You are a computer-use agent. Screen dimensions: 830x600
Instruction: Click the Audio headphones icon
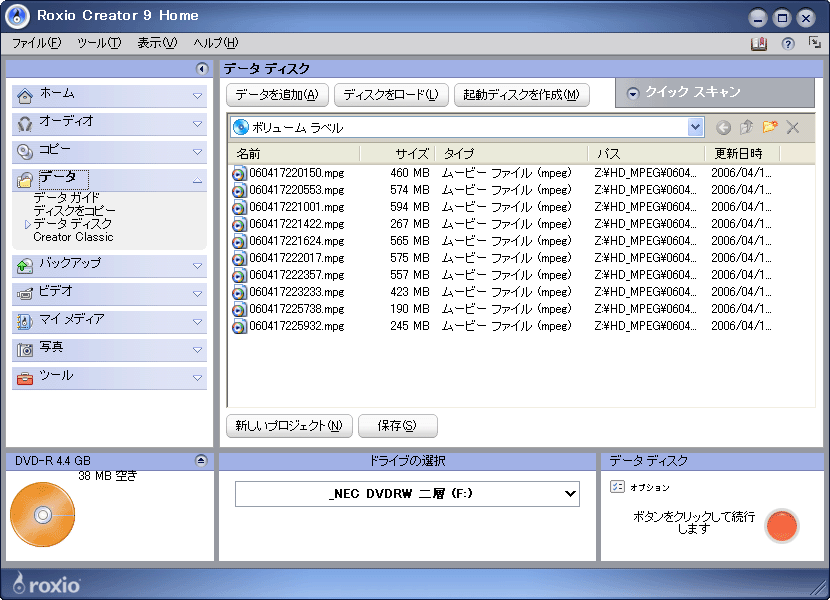click(25, 124)
